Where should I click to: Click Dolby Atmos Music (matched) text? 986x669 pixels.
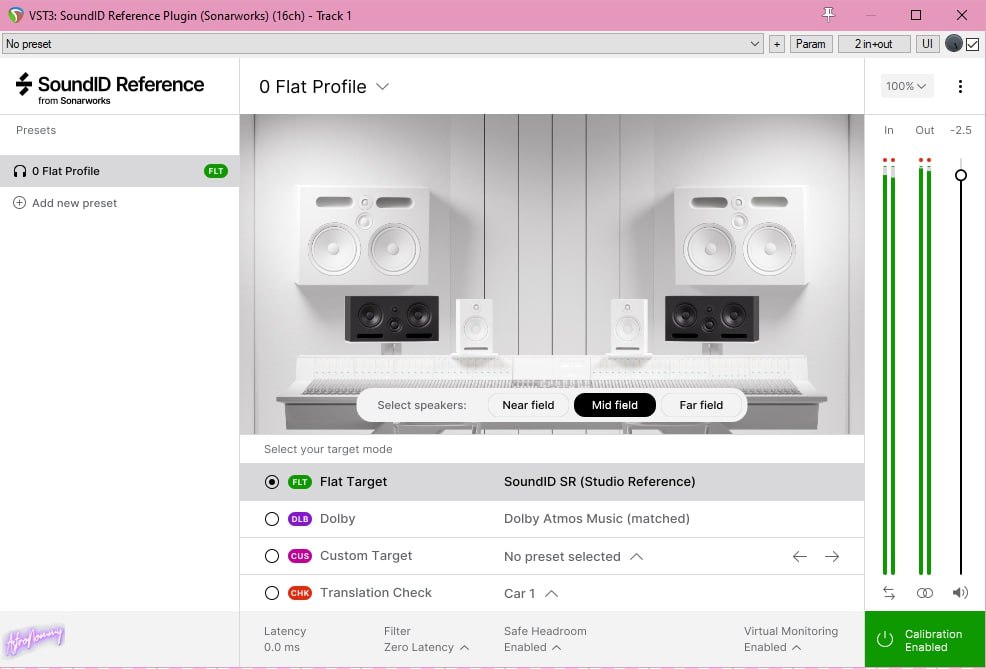597,519
